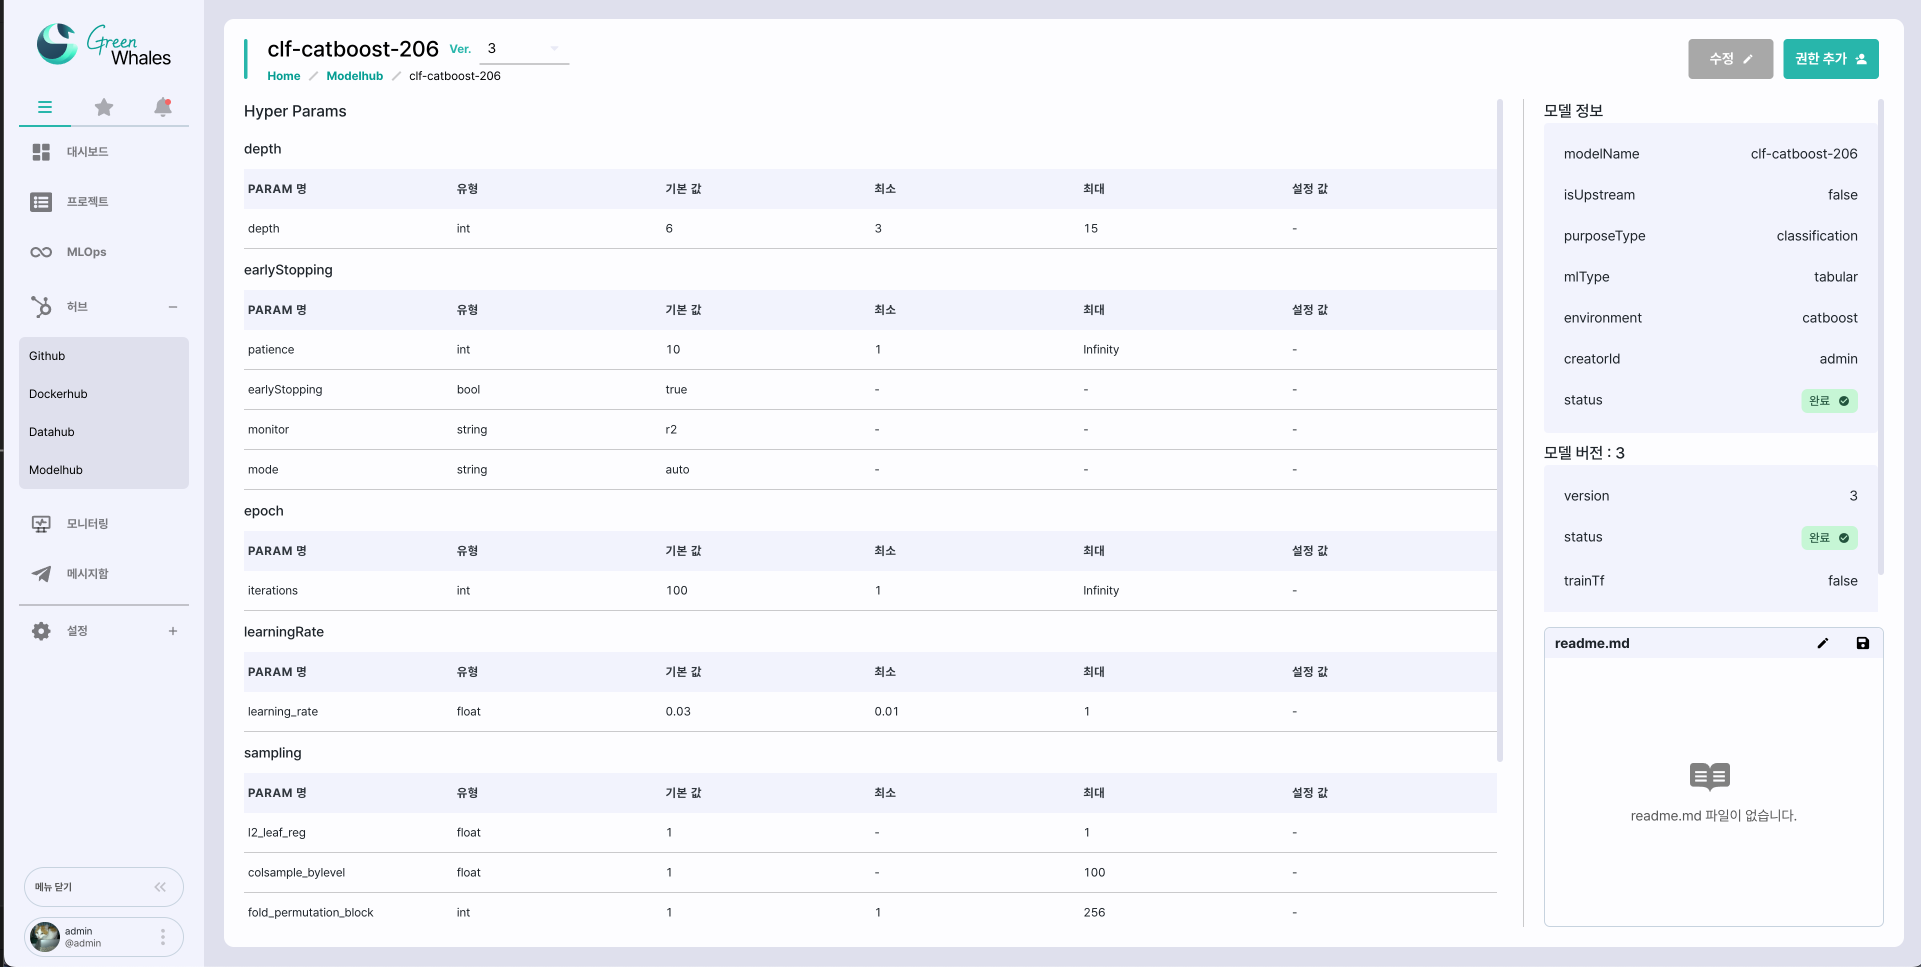Open Github in hub submenu

(47, 356)
